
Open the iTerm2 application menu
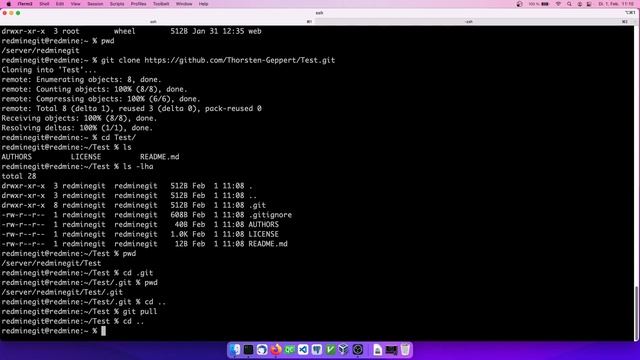pyautogui.click(x=25, y=4)
